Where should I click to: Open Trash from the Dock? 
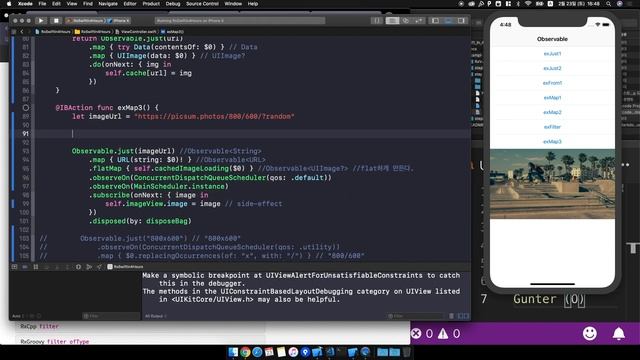(407, 352)
